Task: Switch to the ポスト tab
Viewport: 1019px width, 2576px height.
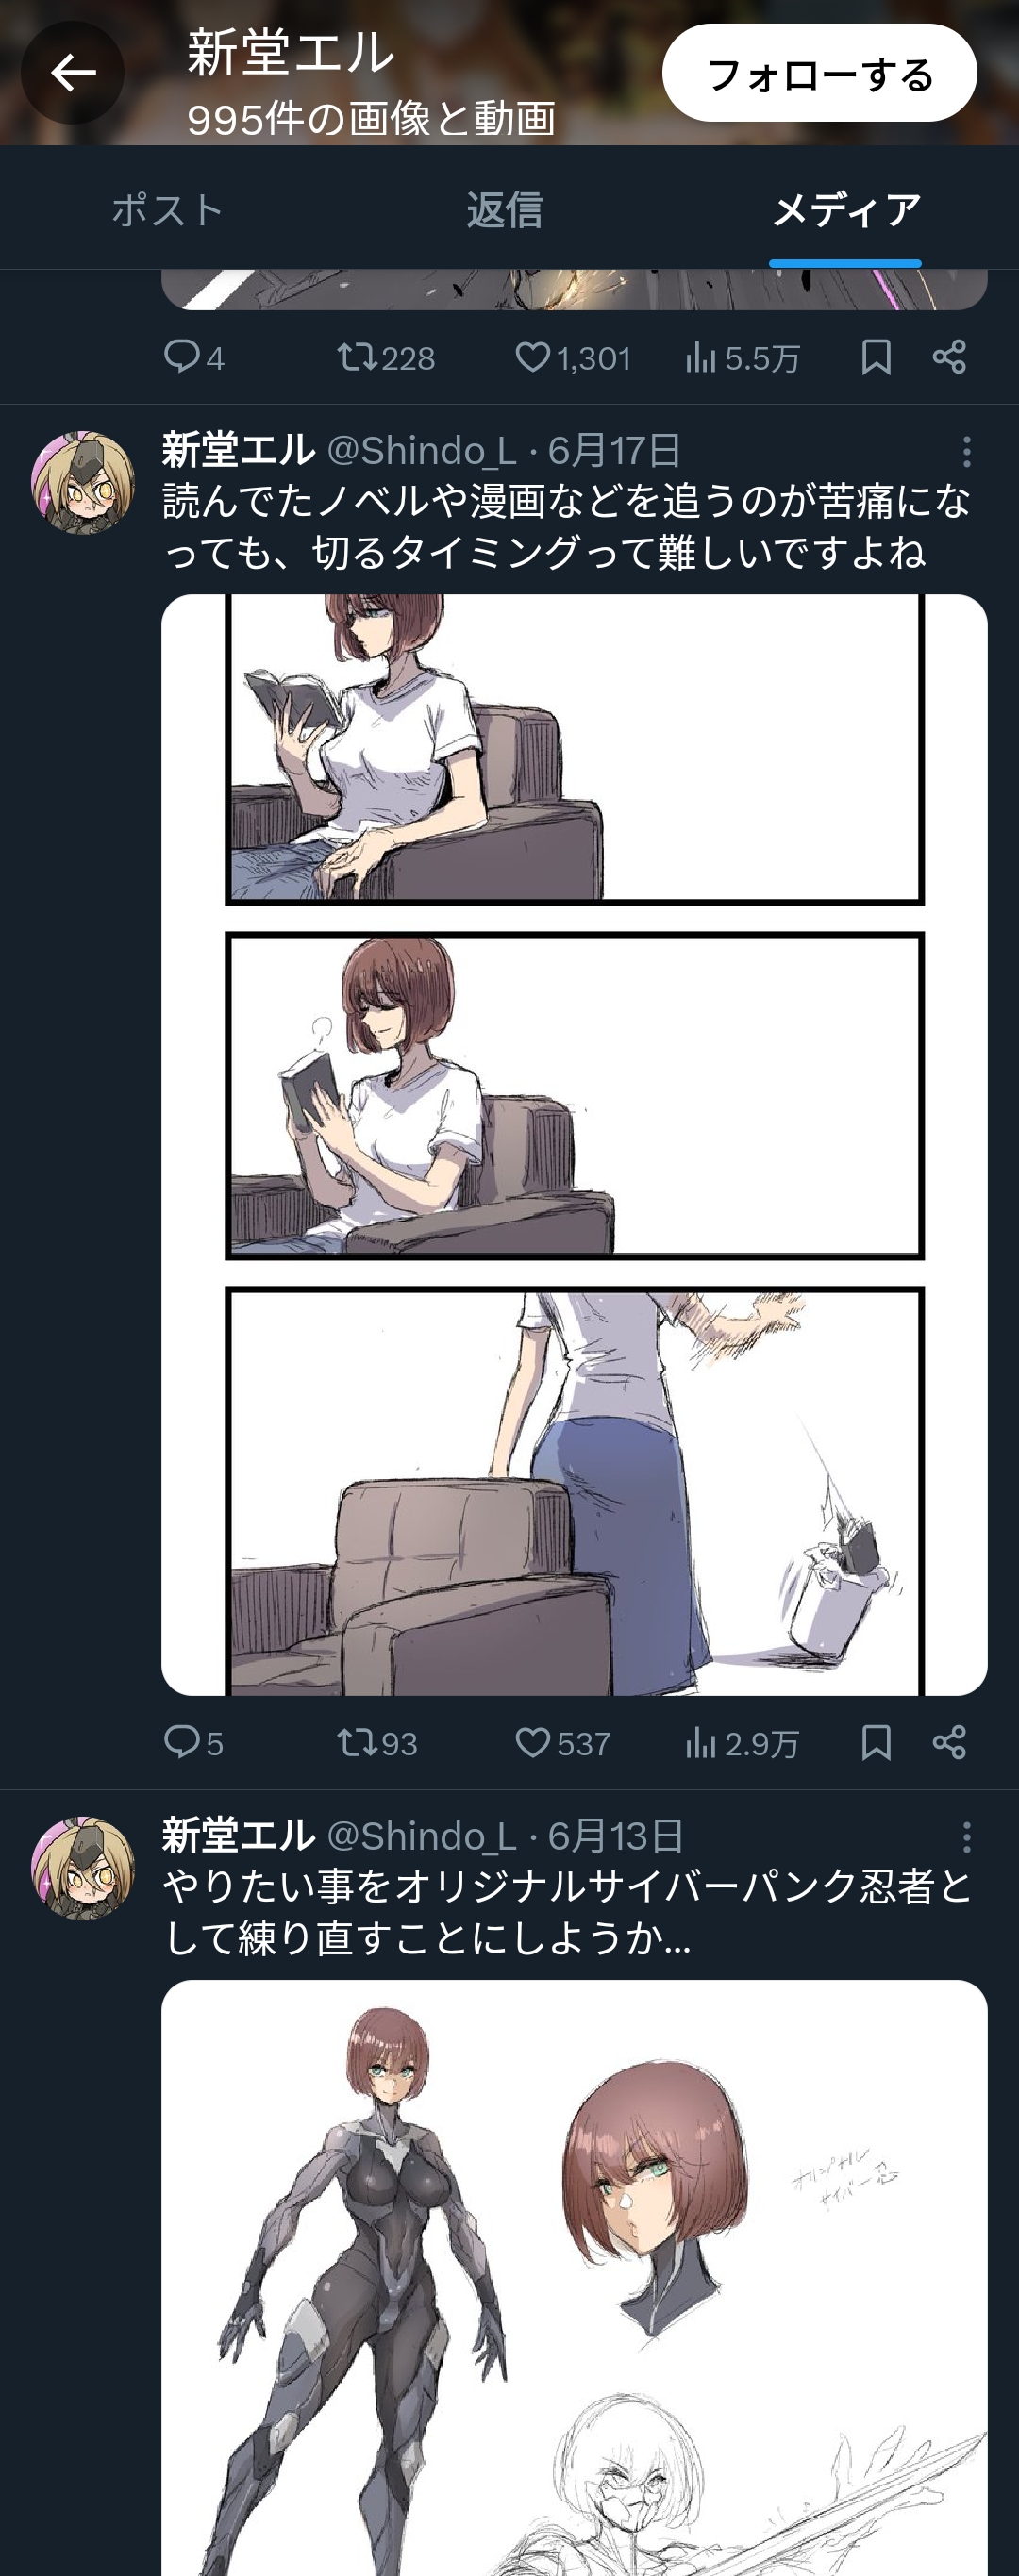Action: click(x=167, y=210)
